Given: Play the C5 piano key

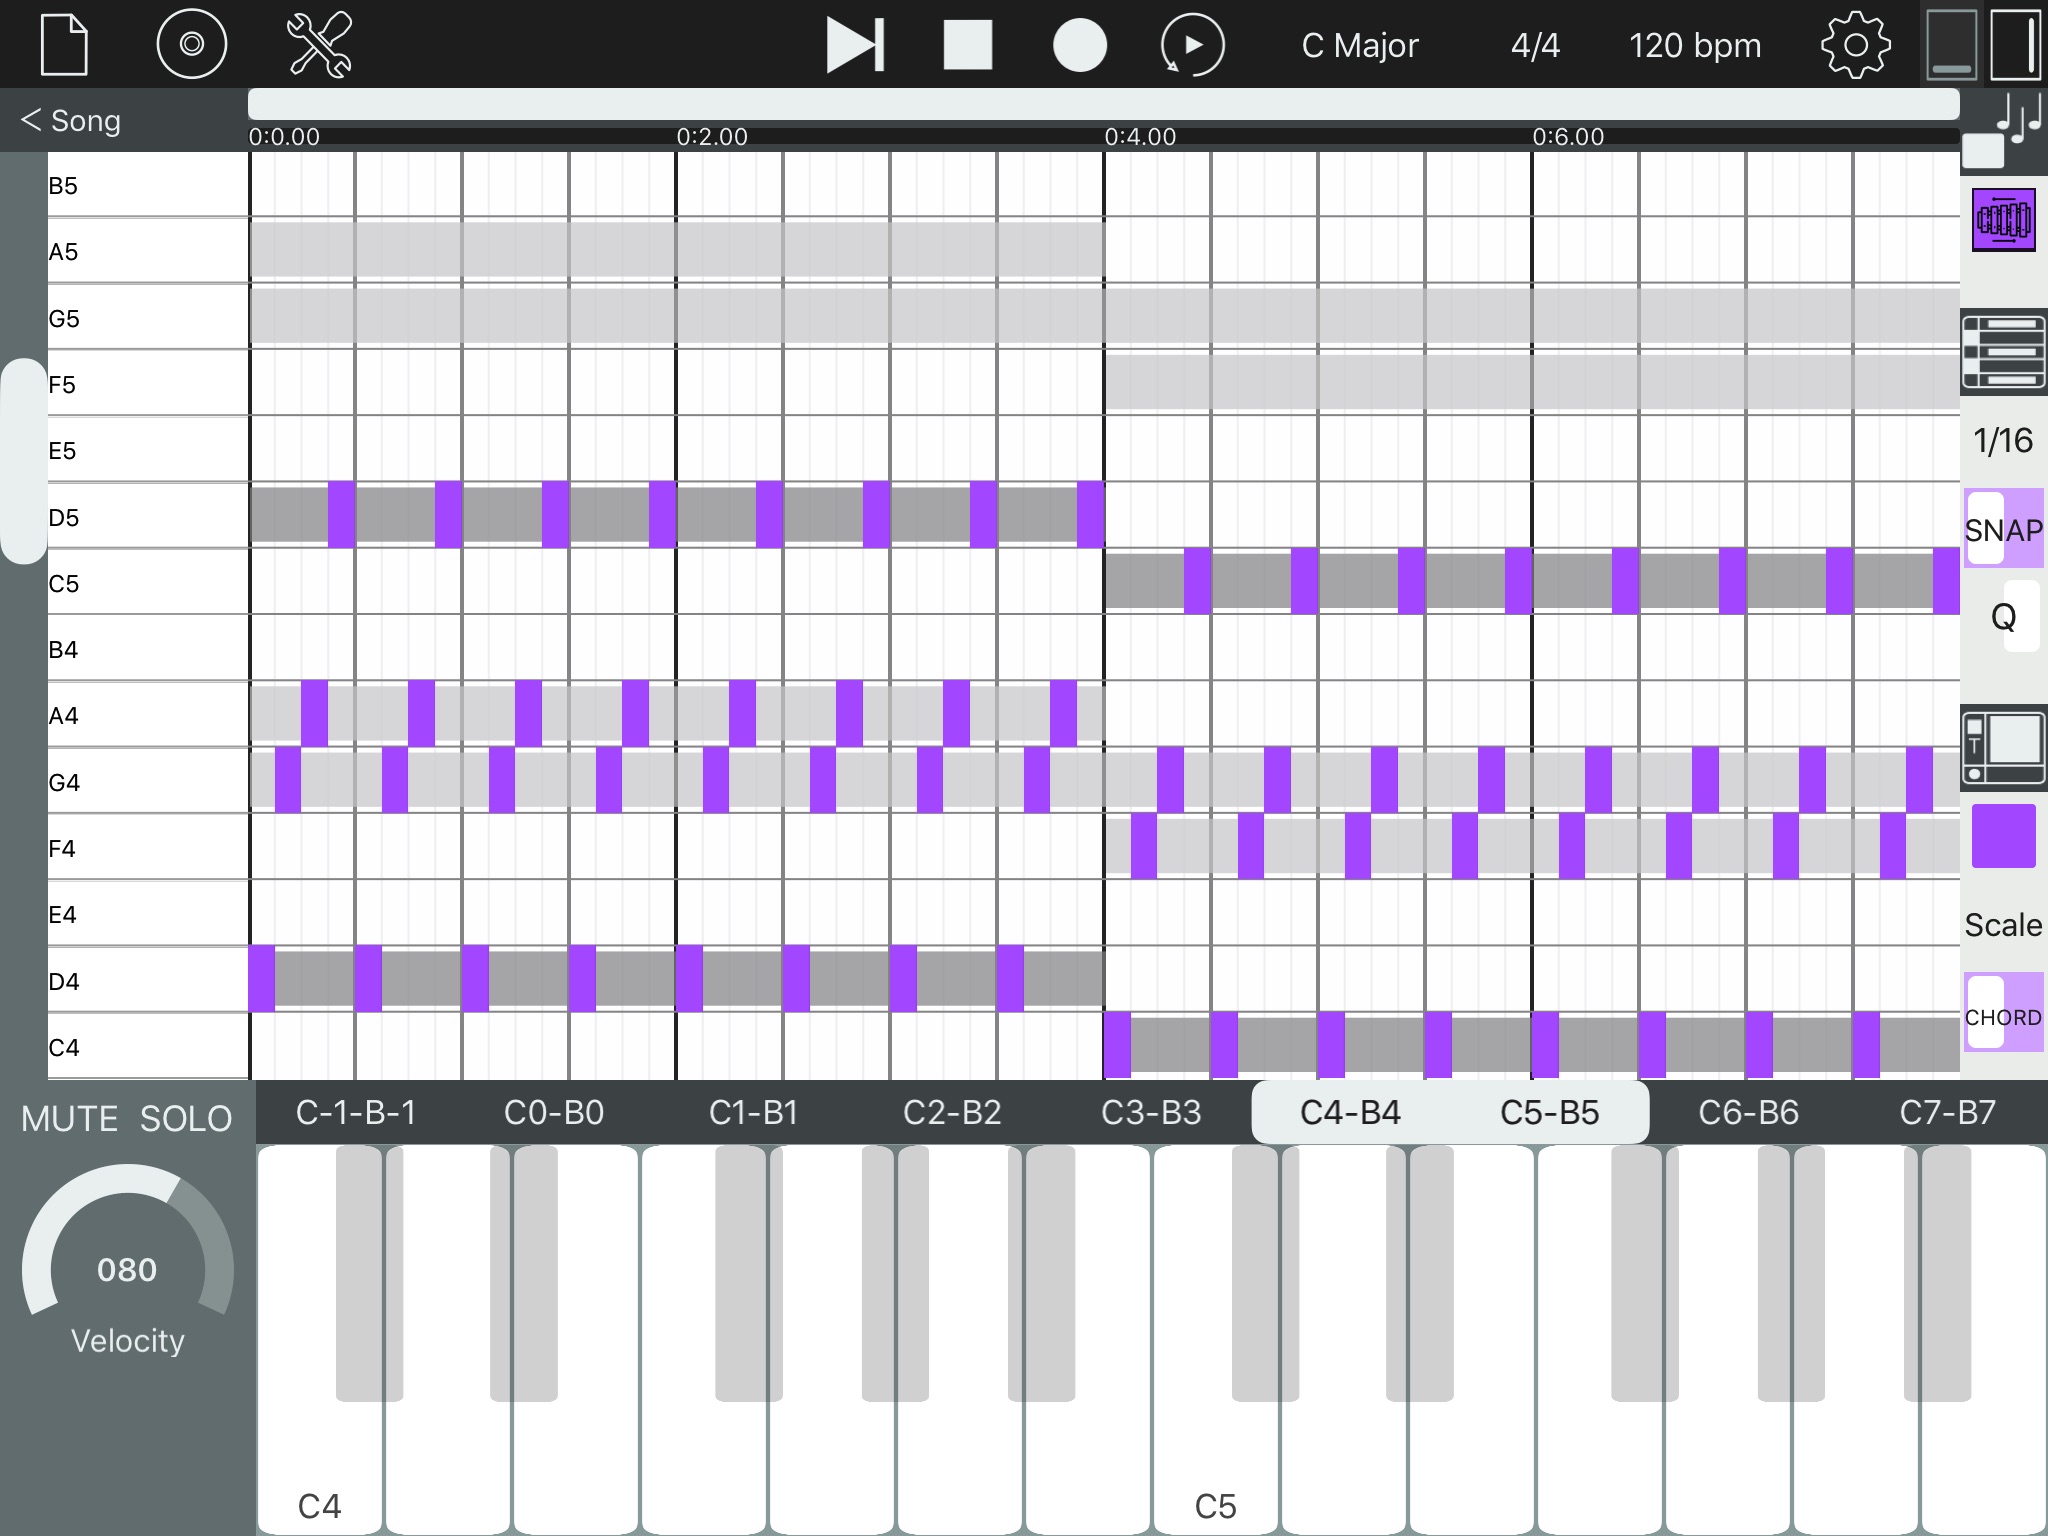Looking at the screenshot, I should [1216, 1460].
